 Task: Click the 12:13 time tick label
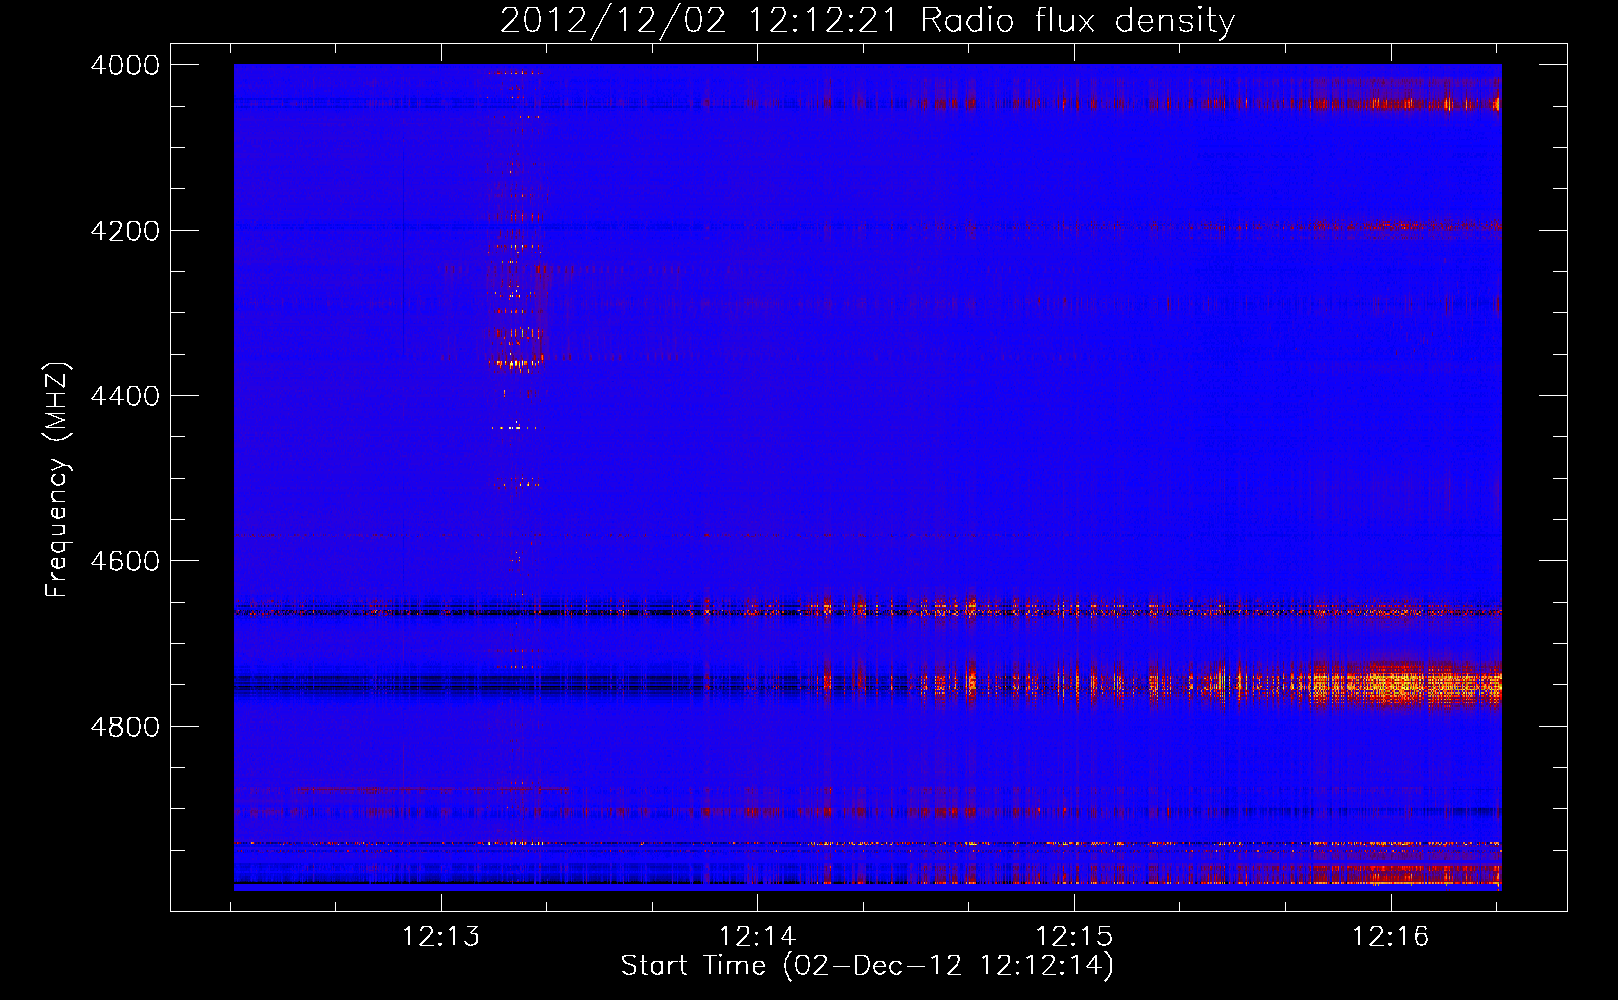441,937
